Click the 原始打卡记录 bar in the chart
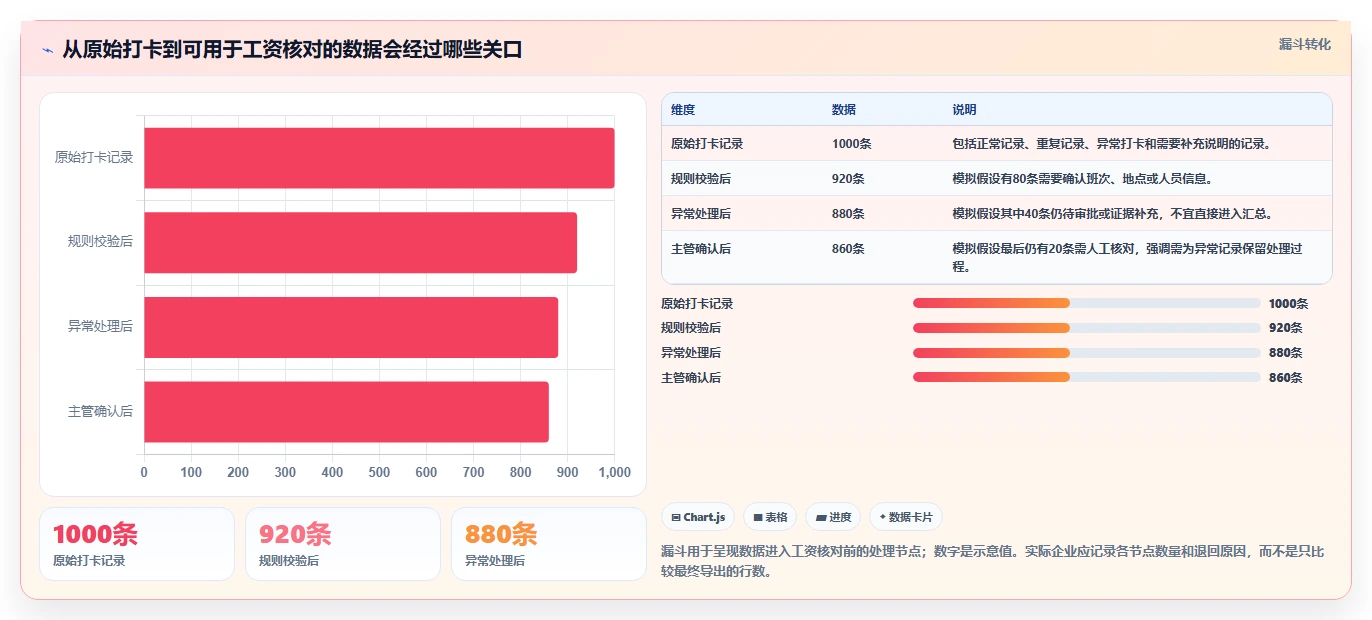 point(379,158)
